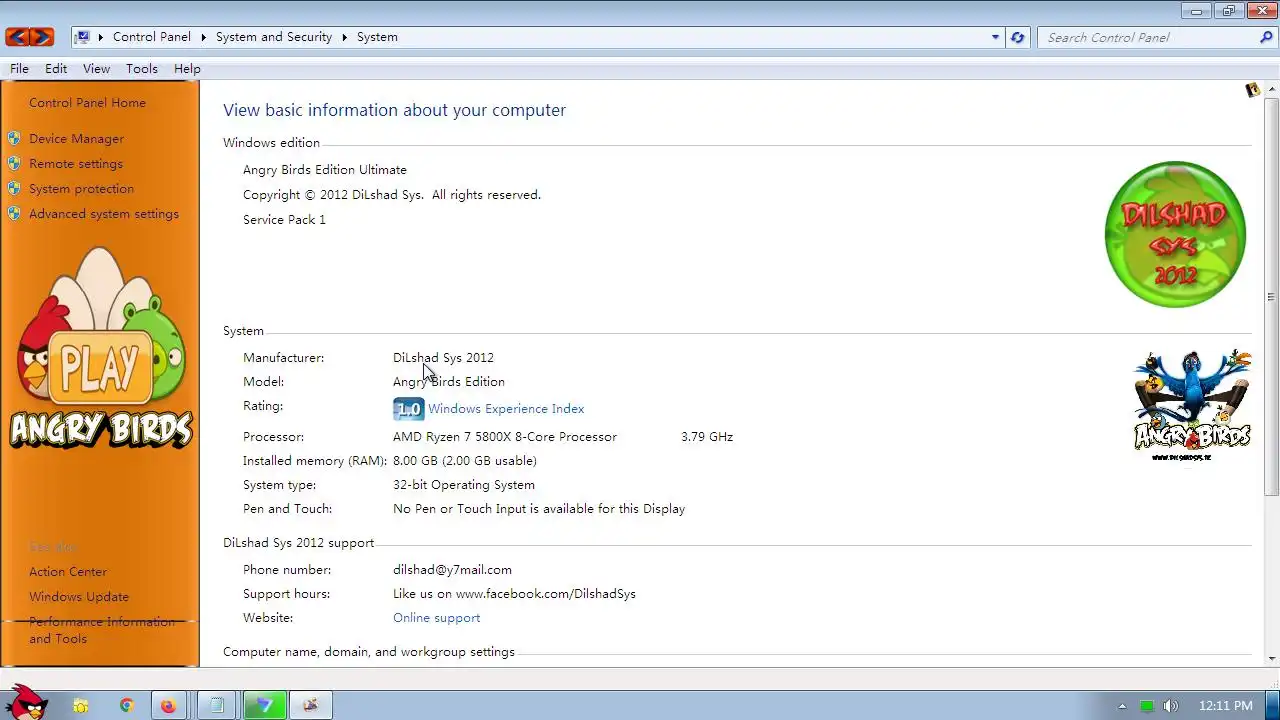Click the 12:11 PM taskbar clock
Screen dimensions: 1280x720
click(x=1226, y=706)
